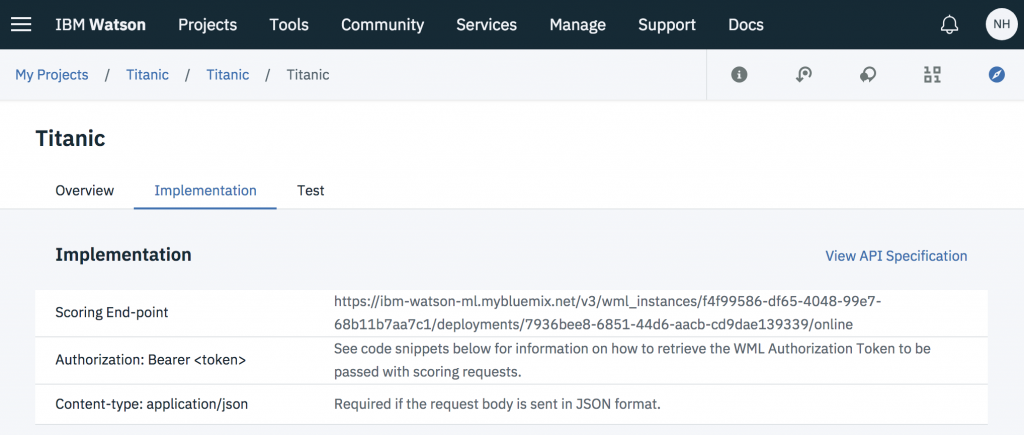Open Docs in the top navigation
The height and width of the screenshot is (435, 1024).
pyautogui.click(x=745, y=25)
